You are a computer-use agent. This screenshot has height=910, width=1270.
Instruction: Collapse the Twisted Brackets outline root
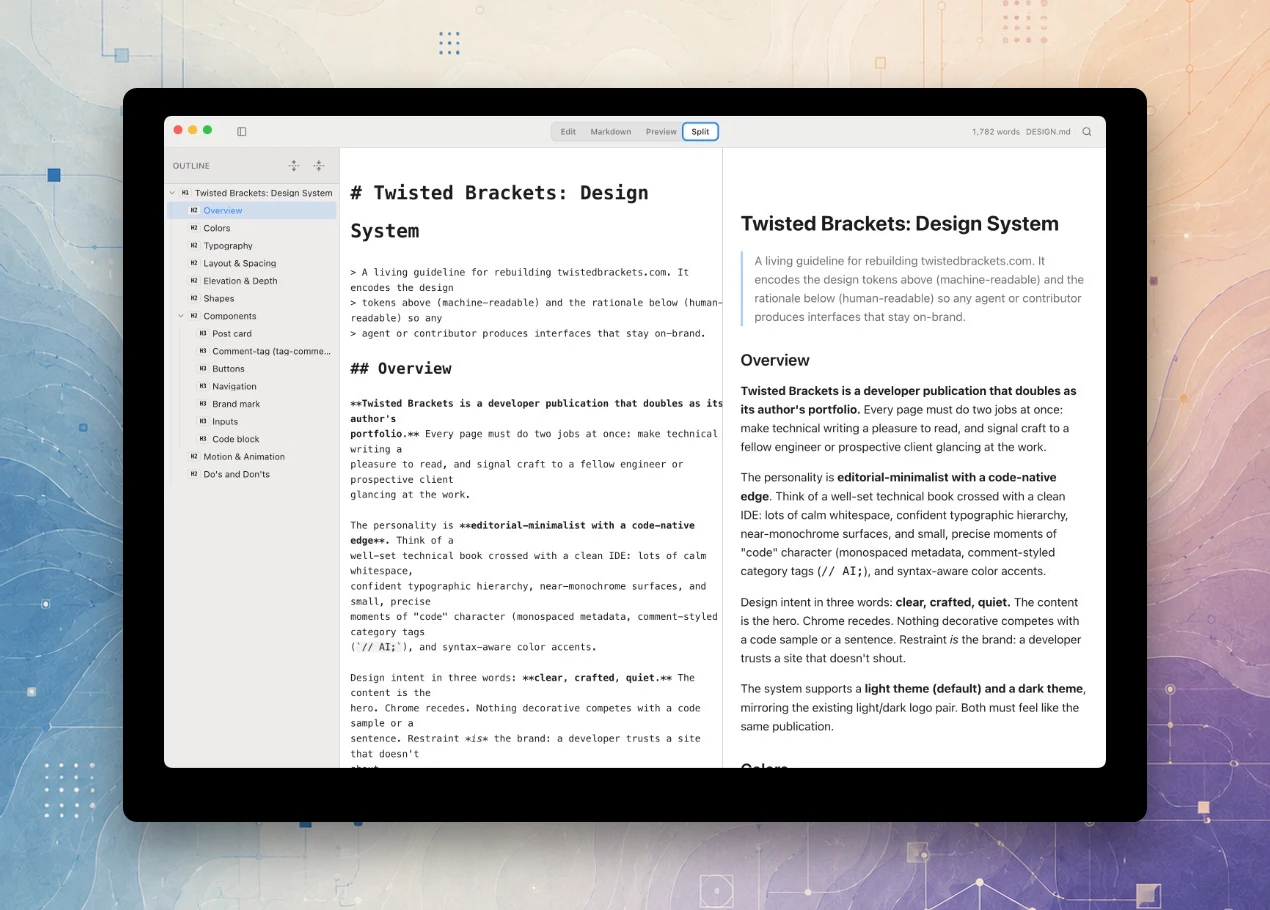tap(172, 193)
